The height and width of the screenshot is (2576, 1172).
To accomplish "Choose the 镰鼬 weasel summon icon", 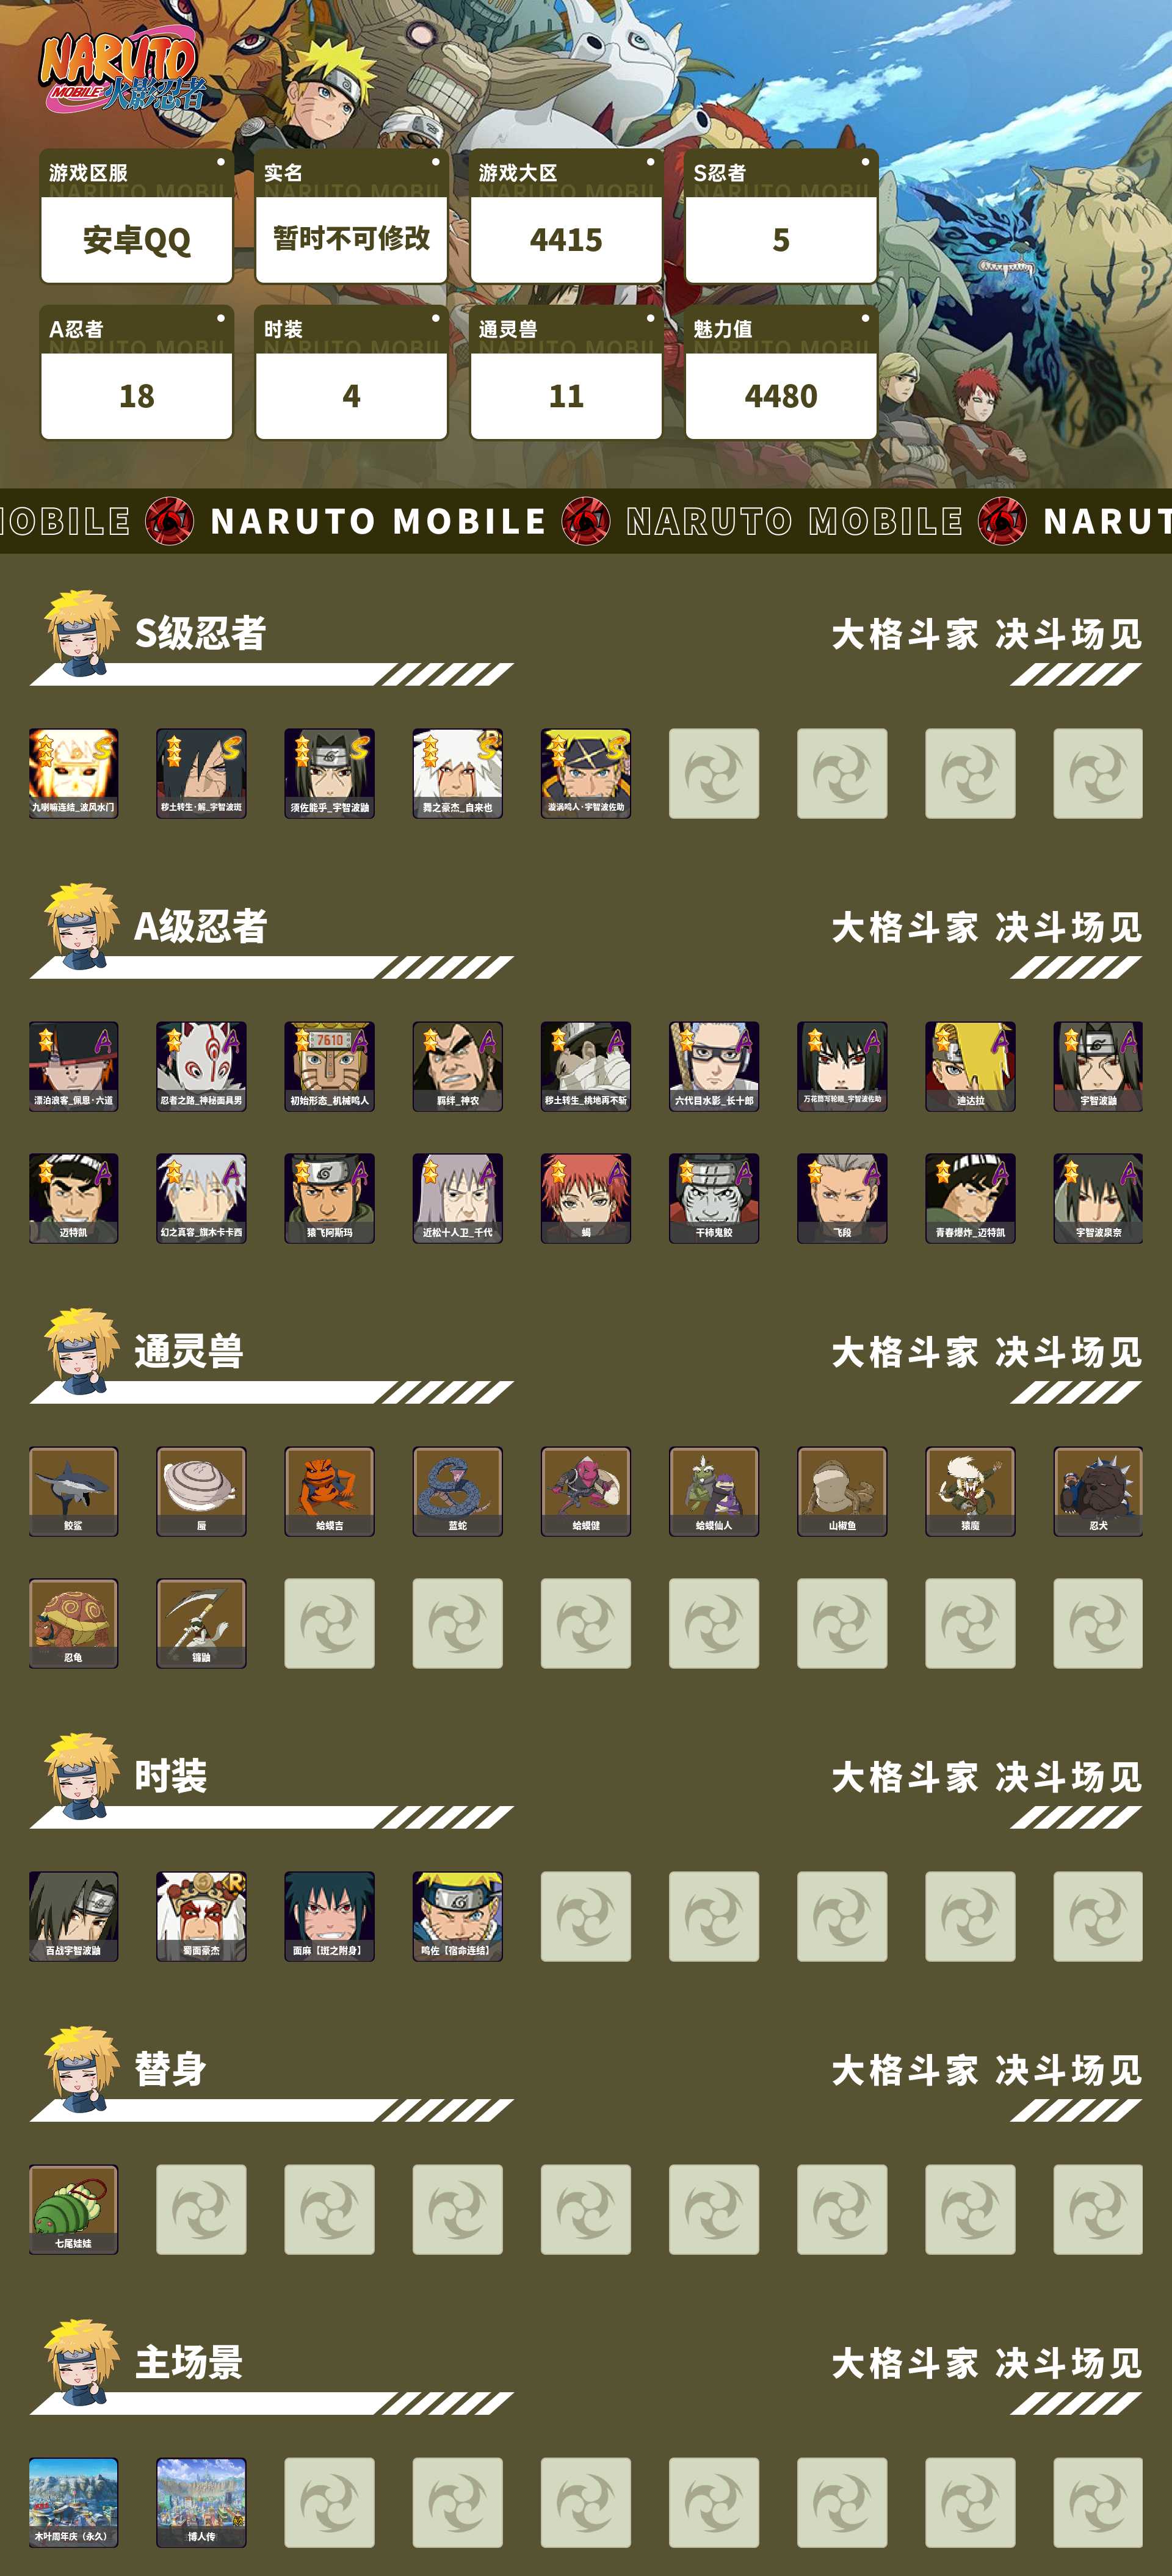I will click(201, 1623).
